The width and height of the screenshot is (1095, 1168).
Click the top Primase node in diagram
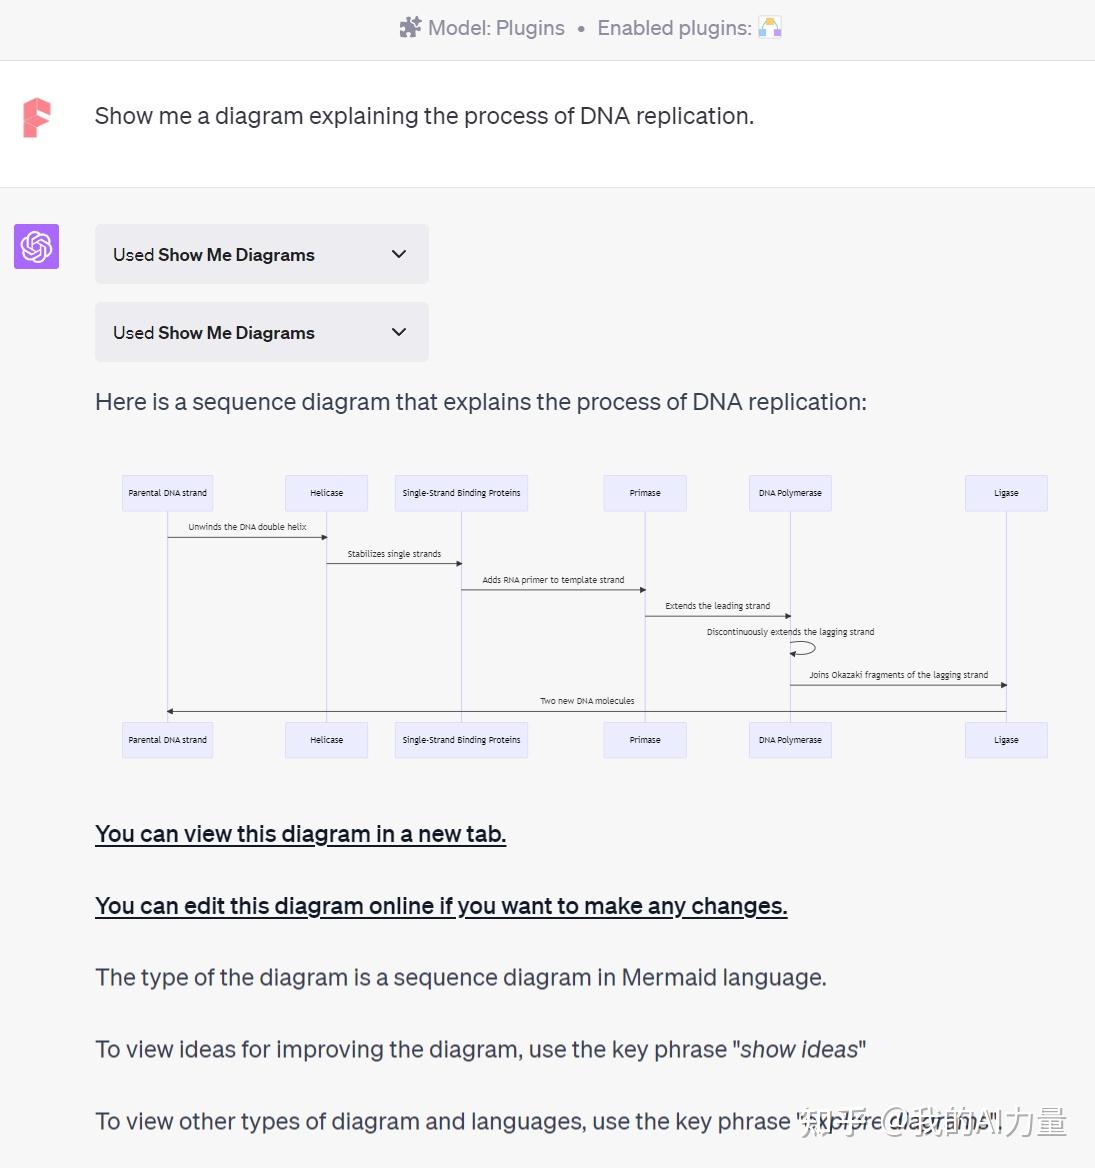(645, 493)
